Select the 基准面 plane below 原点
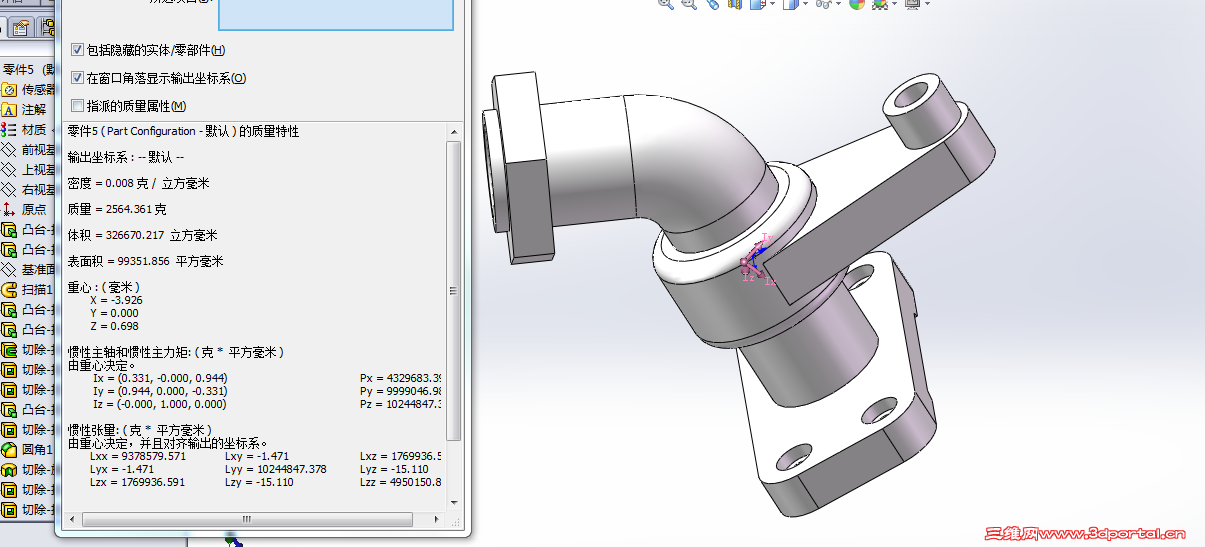This screenshot has height=547, width=1205. coord(29,269)
